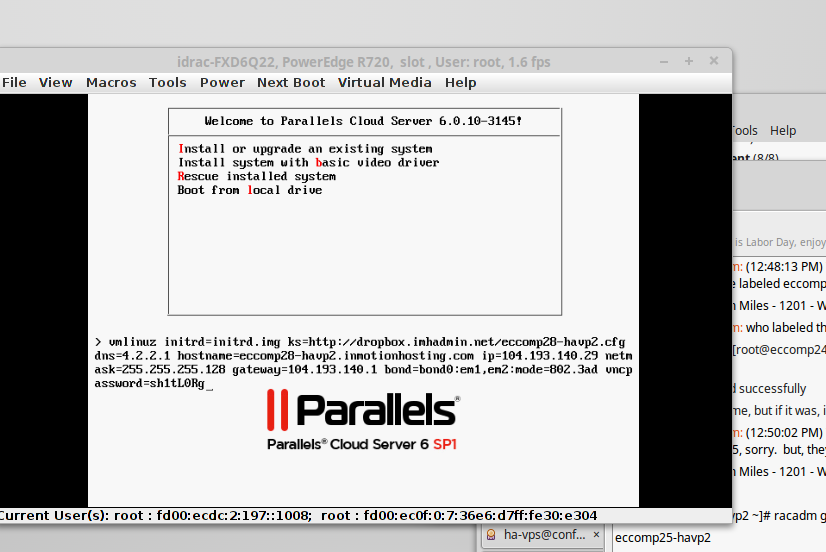Click the Parallels logo
This screenshot has height=552, width=826.
(363, 409)
